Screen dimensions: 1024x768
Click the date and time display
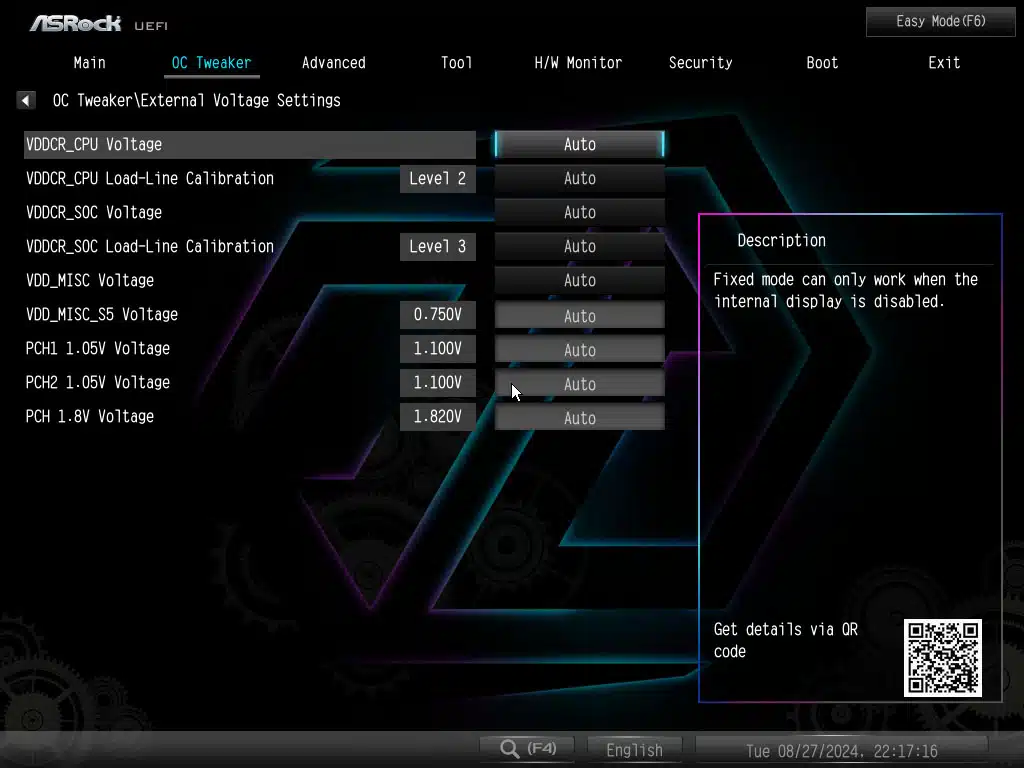pos(841,750)
